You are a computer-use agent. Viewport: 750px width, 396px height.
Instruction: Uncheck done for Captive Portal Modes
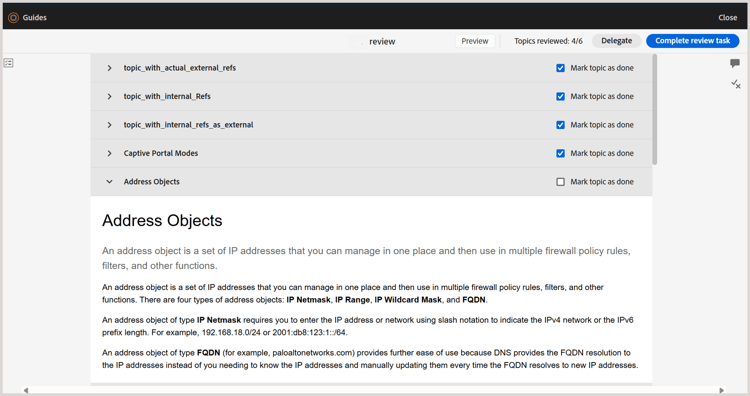pyautogui.click(x=561, y=154)
